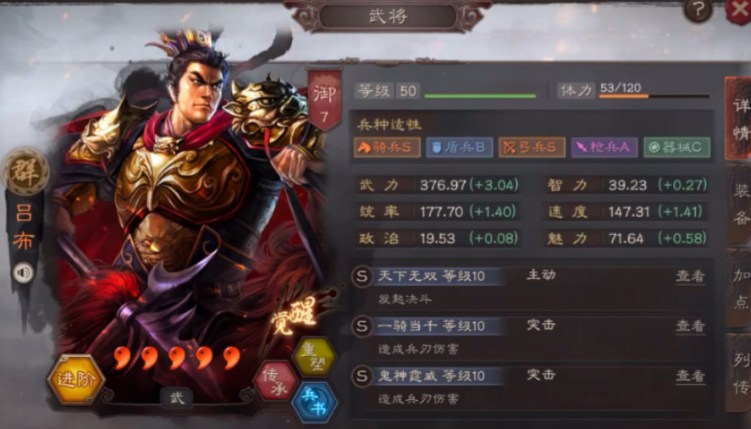The image size is (751, 429).
Task: Select the 枪兵A troop badge
Action: point(604,147)
